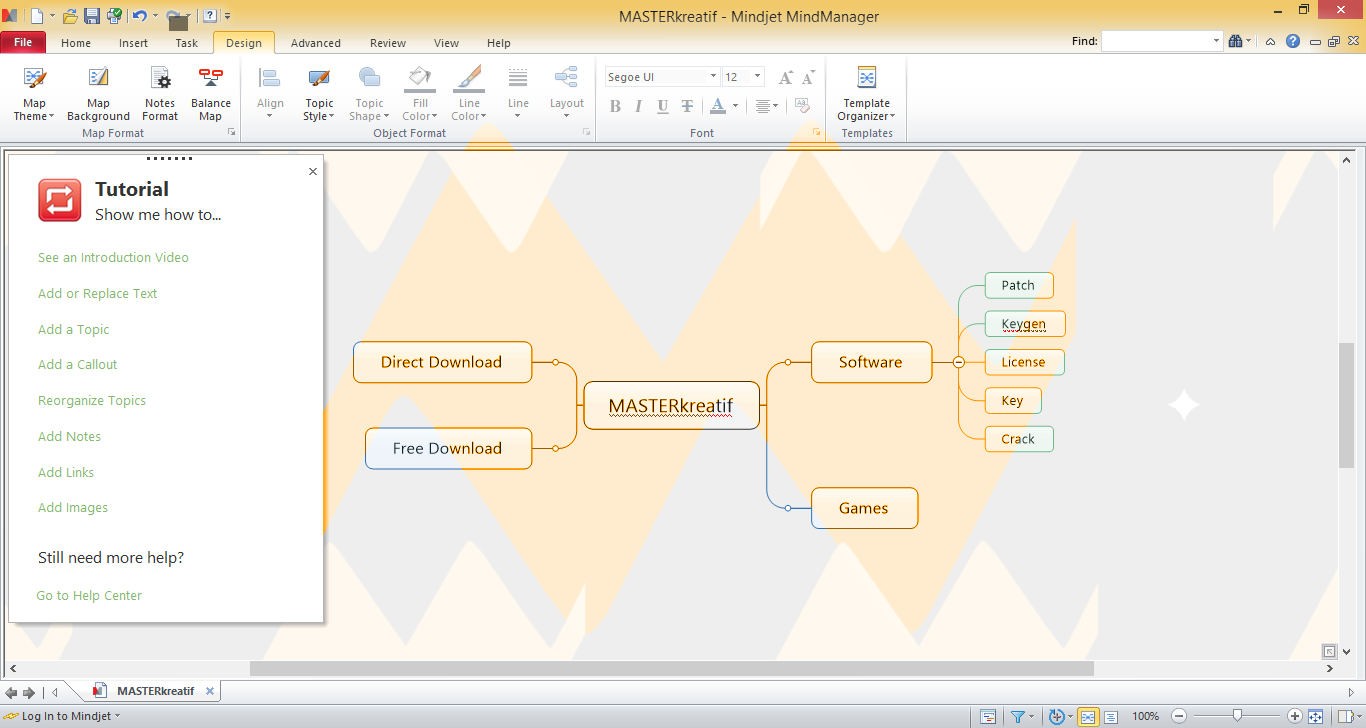
Task: Click the Grow Font icon
Action: [x=786, y=77]
